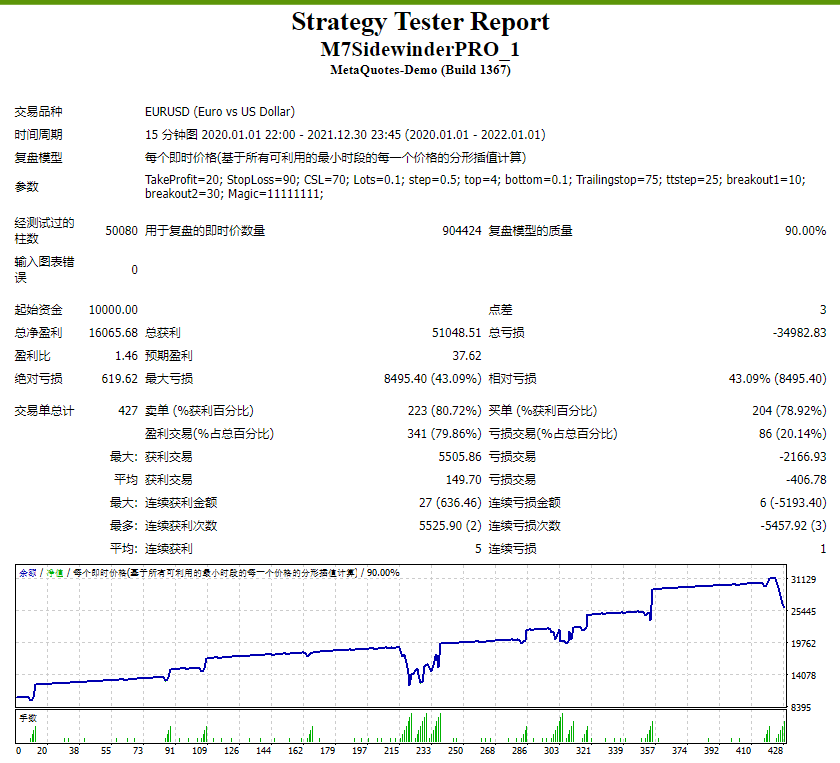Click expected payoff value 37.62
The height and width of the screenshot is (763, 840).
pyautogui.click(x=467, y=356)
